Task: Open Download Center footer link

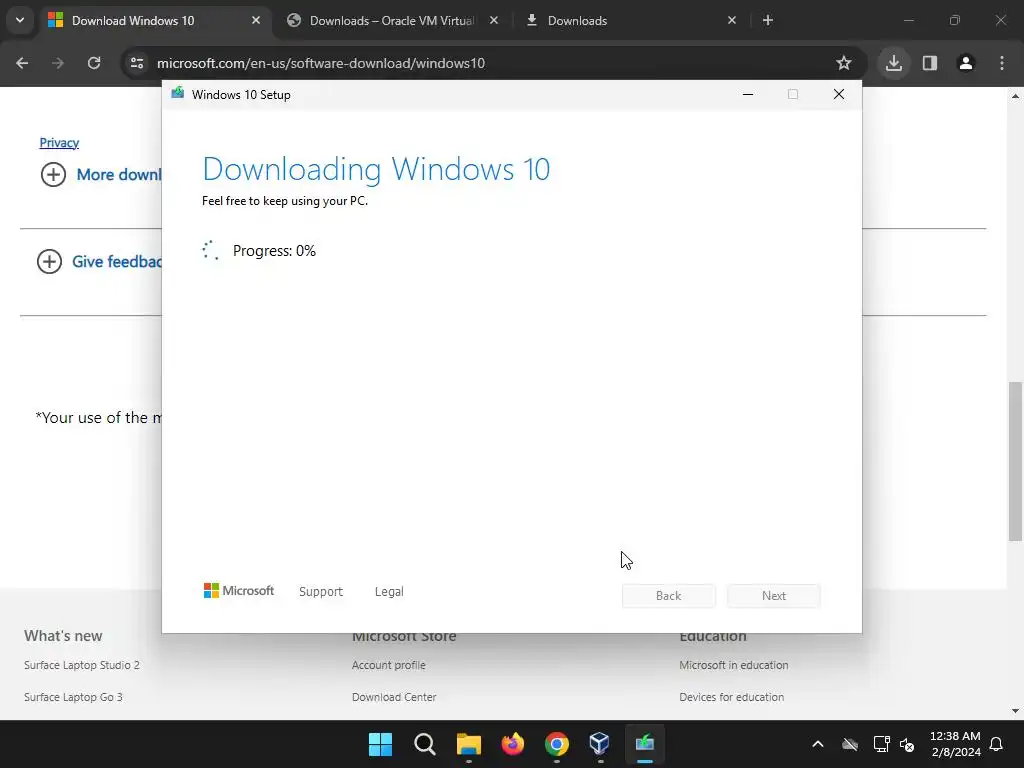Action: point(394,697)
